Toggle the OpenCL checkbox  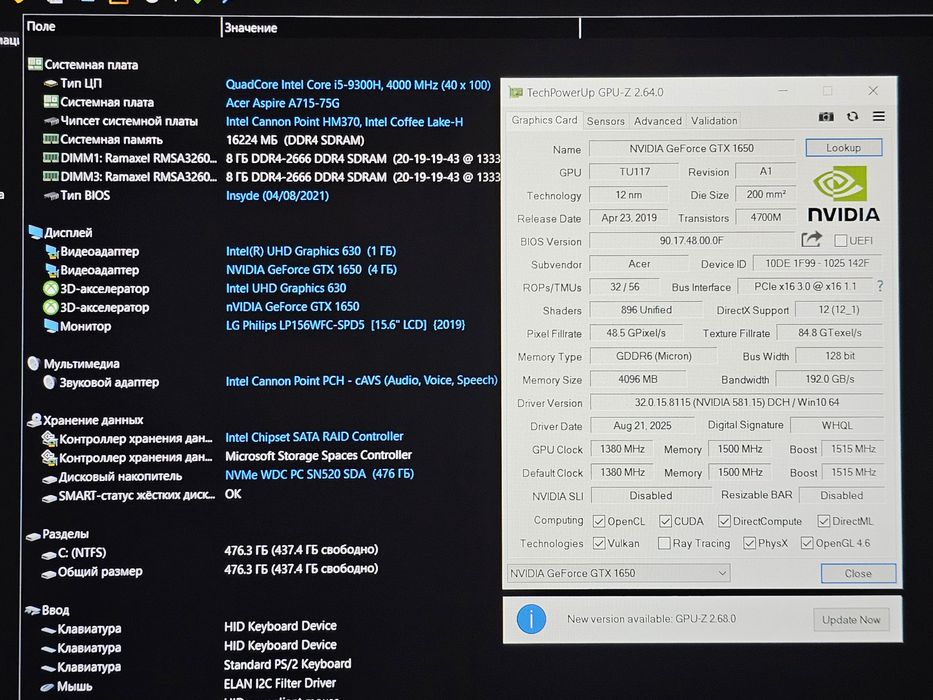pyautogui.click(x=599, y=521)
